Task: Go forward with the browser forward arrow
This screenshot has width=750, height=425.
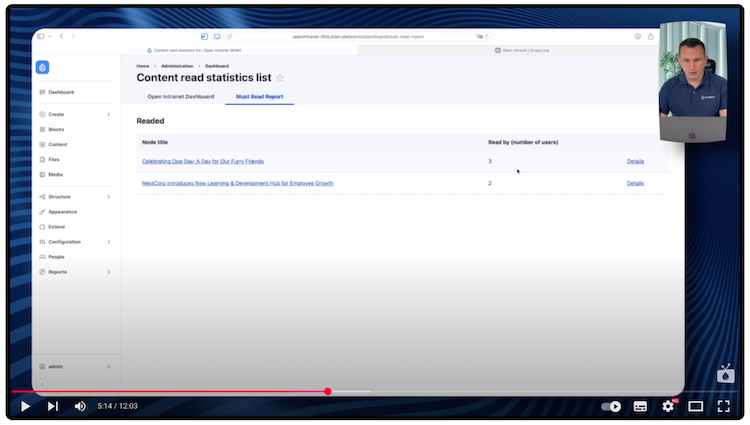Action: point(73,36)
